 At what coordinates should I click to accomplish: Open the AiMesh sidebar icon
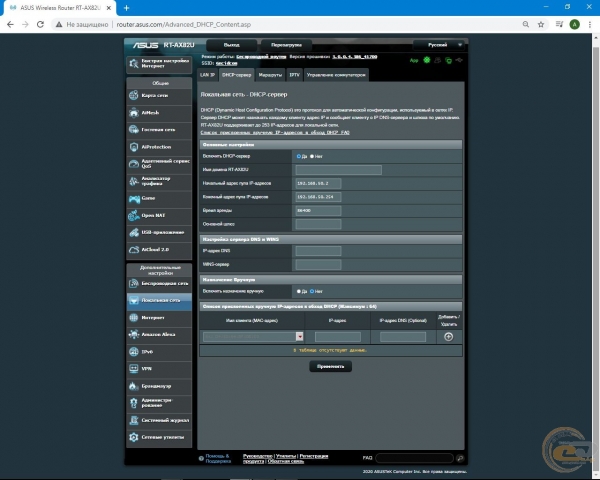[x=134, y=113]
